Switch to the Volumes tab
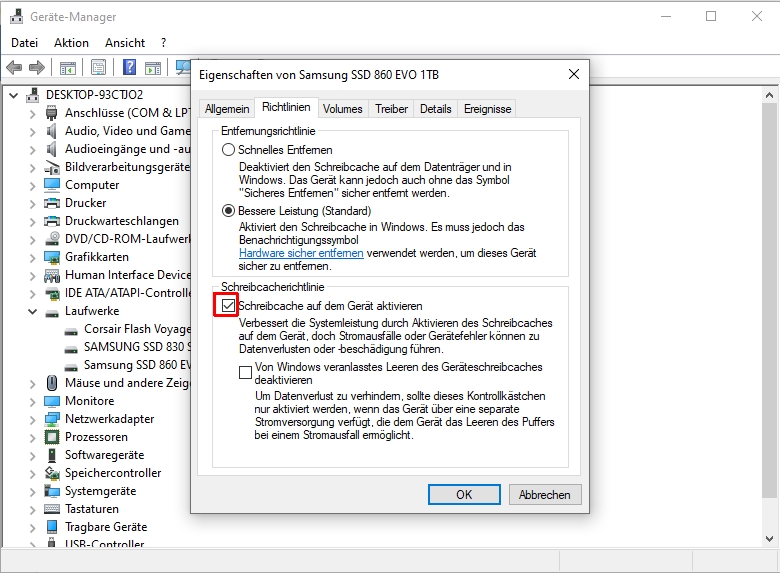The height and width of the screenshot is (573, 780). point(342,109)
